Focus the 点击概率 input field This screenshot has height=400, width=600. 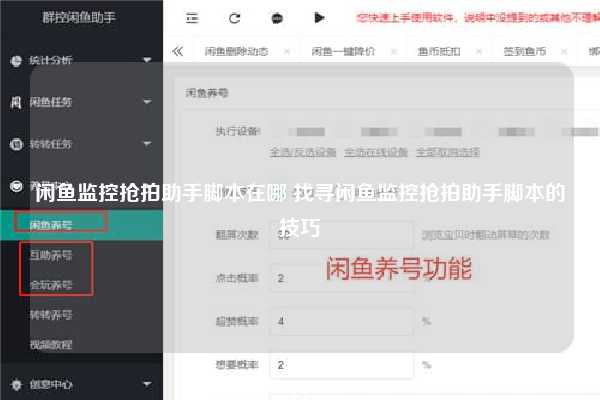pos(342,278)
